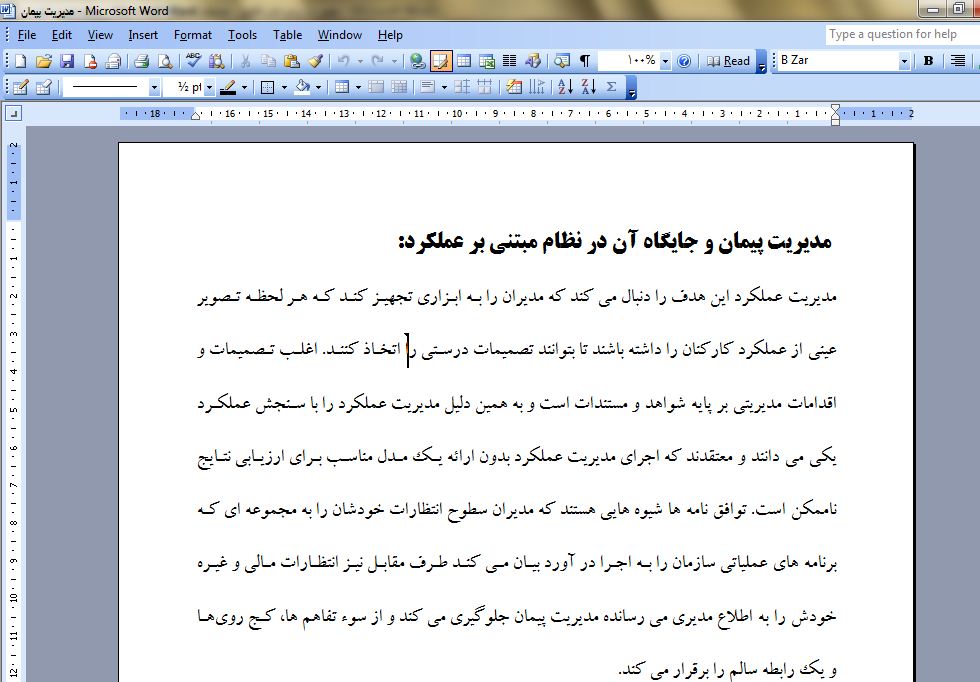Screen dimensions: 980x682
Task: Open the Format menu
Action: (192, 35)
